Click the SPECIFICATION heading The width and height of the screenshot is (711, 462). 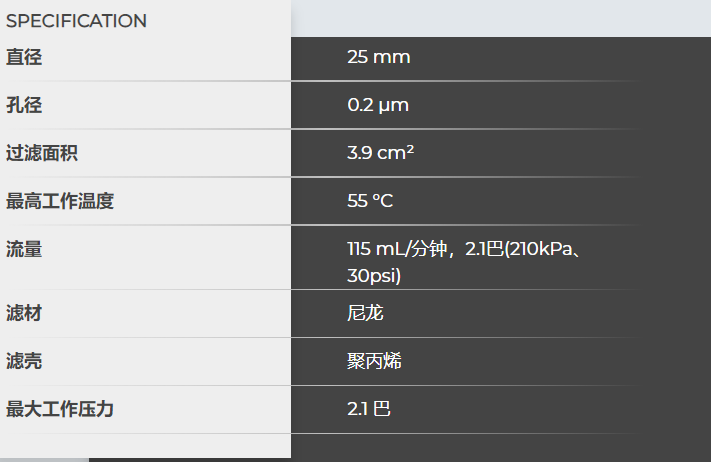76,21
